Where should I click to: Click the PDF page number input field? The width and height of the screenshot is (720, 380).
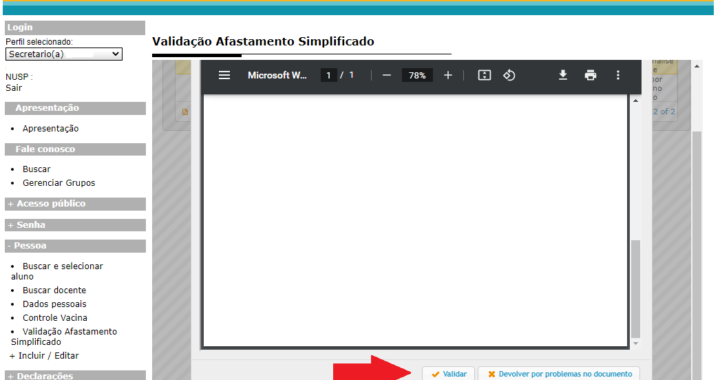[328, 75]
